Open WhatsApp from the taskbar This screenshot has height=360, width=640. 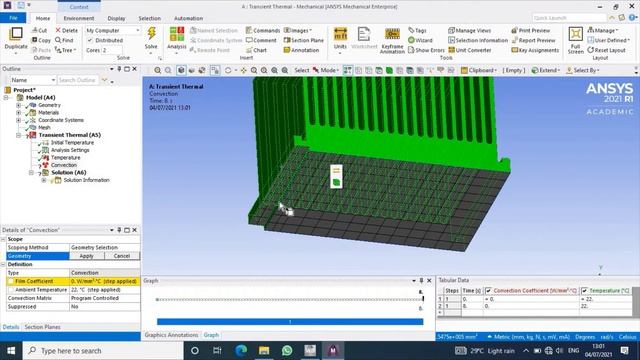[287, 350]
